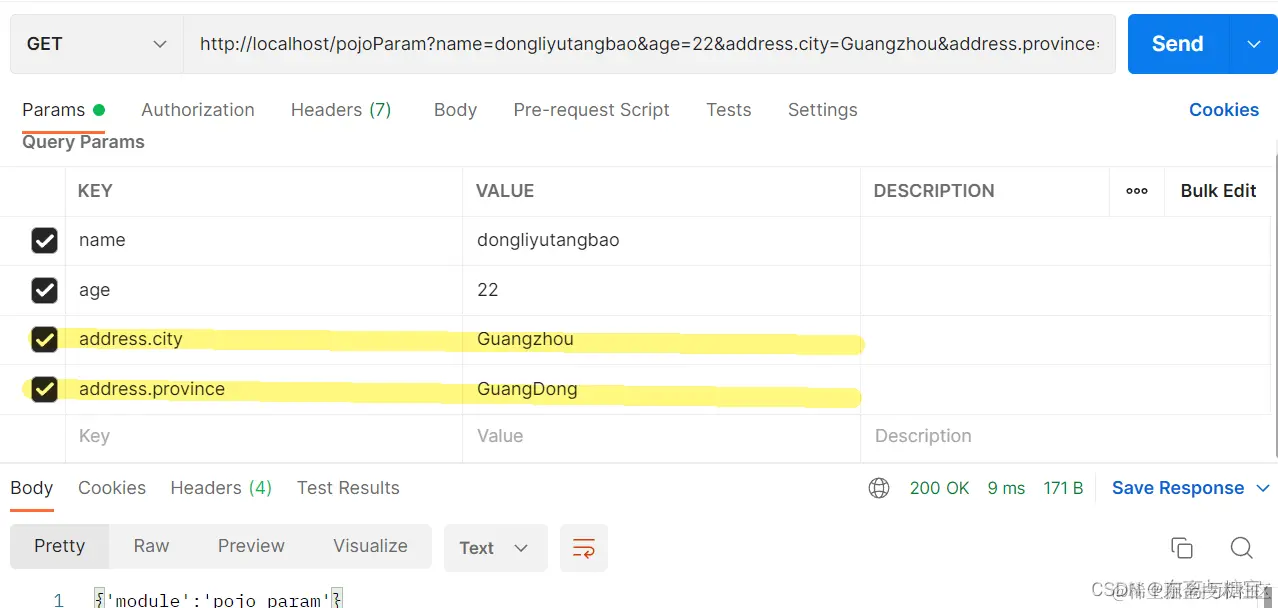Select the response Body tab
Image resolution: width=1278 pixels, height=608 pixels.
click(31, 488)
